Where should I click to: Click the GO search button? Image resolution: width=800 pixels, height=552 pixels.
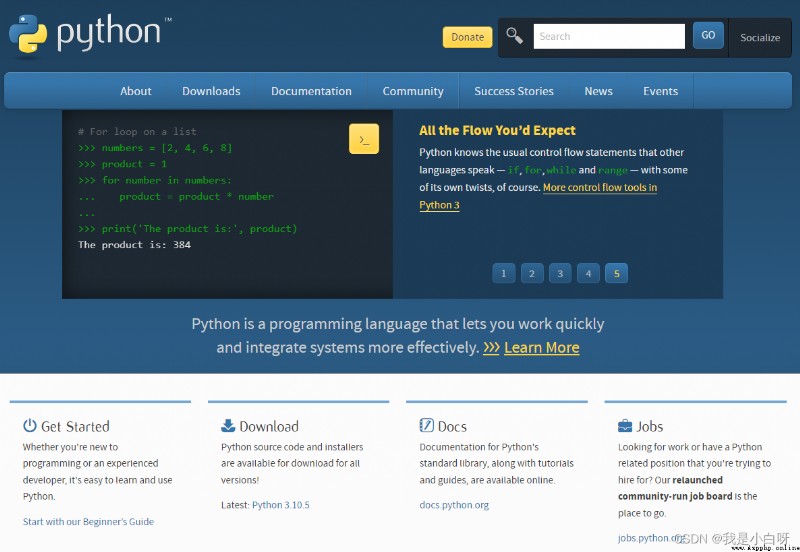click(x=708, y=35)
